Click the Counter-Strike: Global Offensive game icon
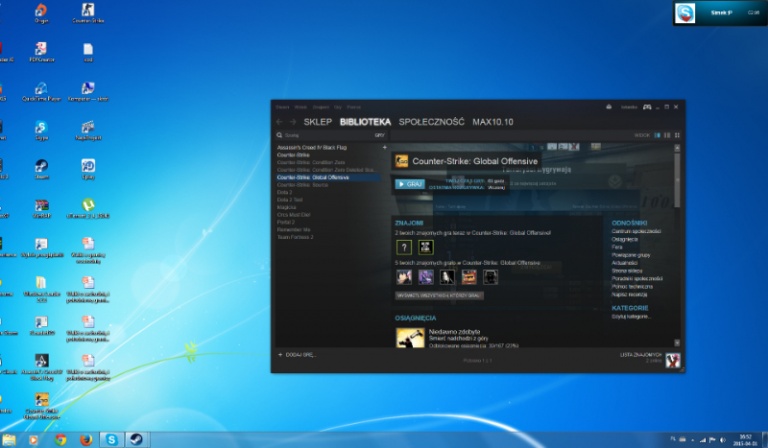The image size is (768, 448). 401,161
